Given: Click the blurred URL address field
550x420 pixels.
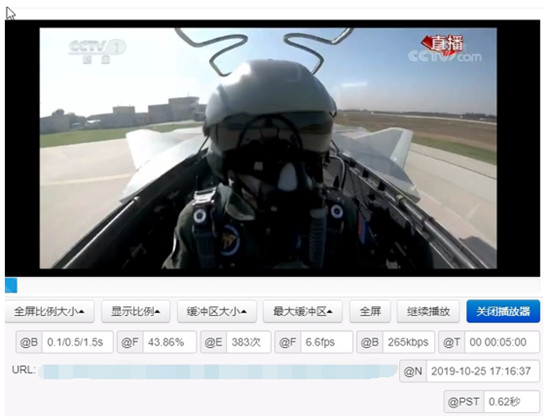Looking at the screenshot, I should pyautogui.click(x=217, y=371).
